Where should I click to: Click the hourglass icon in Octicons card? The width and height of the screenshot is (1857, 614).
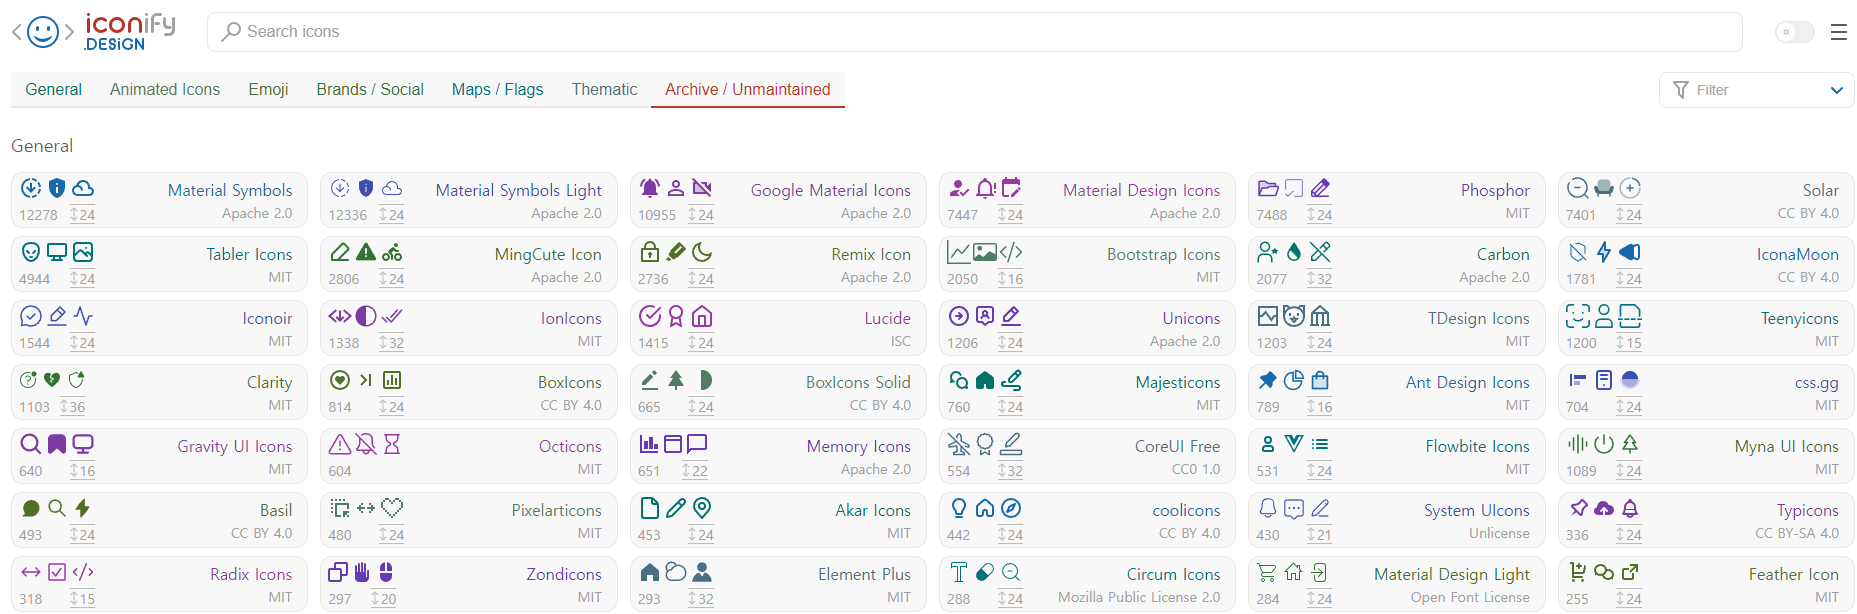(392, 444)
